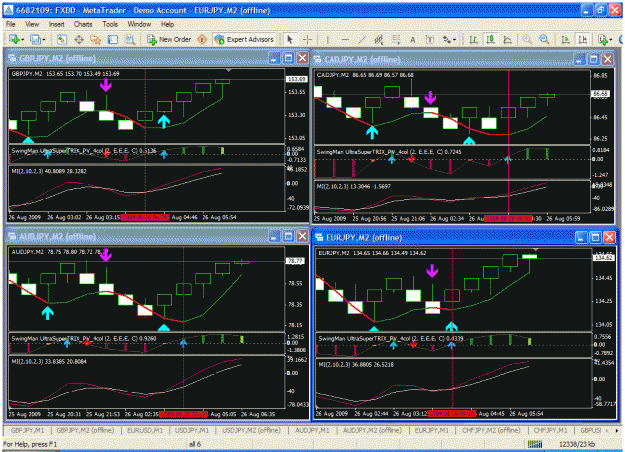Pick the Horizontal Line drawing tool

(345, 39)
